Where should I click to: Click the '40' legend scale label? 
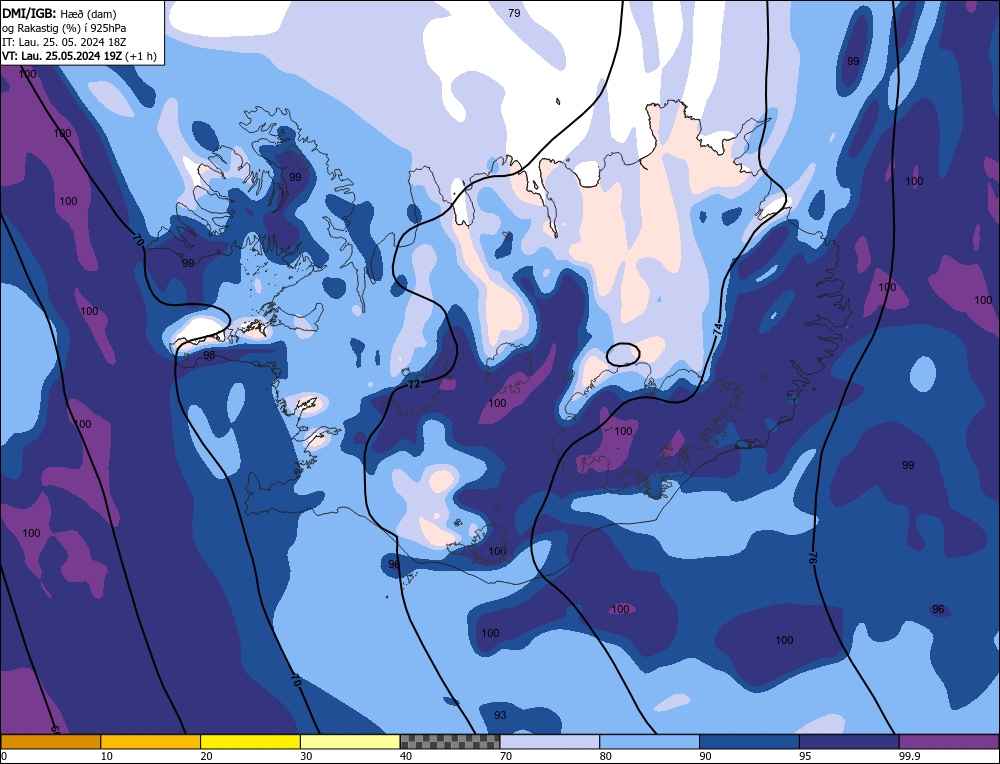406,756
